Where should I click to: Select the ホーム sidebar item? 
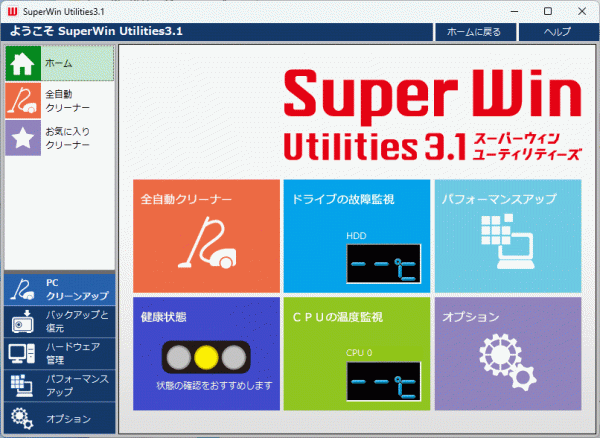pos(60,64)
